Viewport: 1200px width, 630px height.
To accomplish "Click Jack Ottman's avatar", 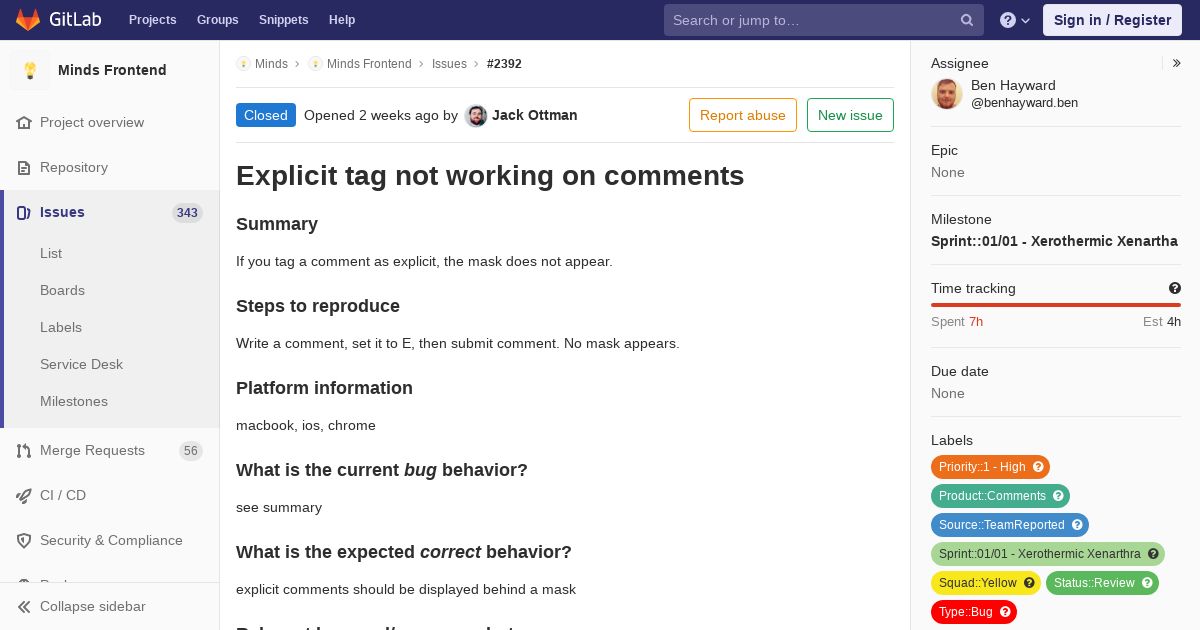I will tap(476, 116).
